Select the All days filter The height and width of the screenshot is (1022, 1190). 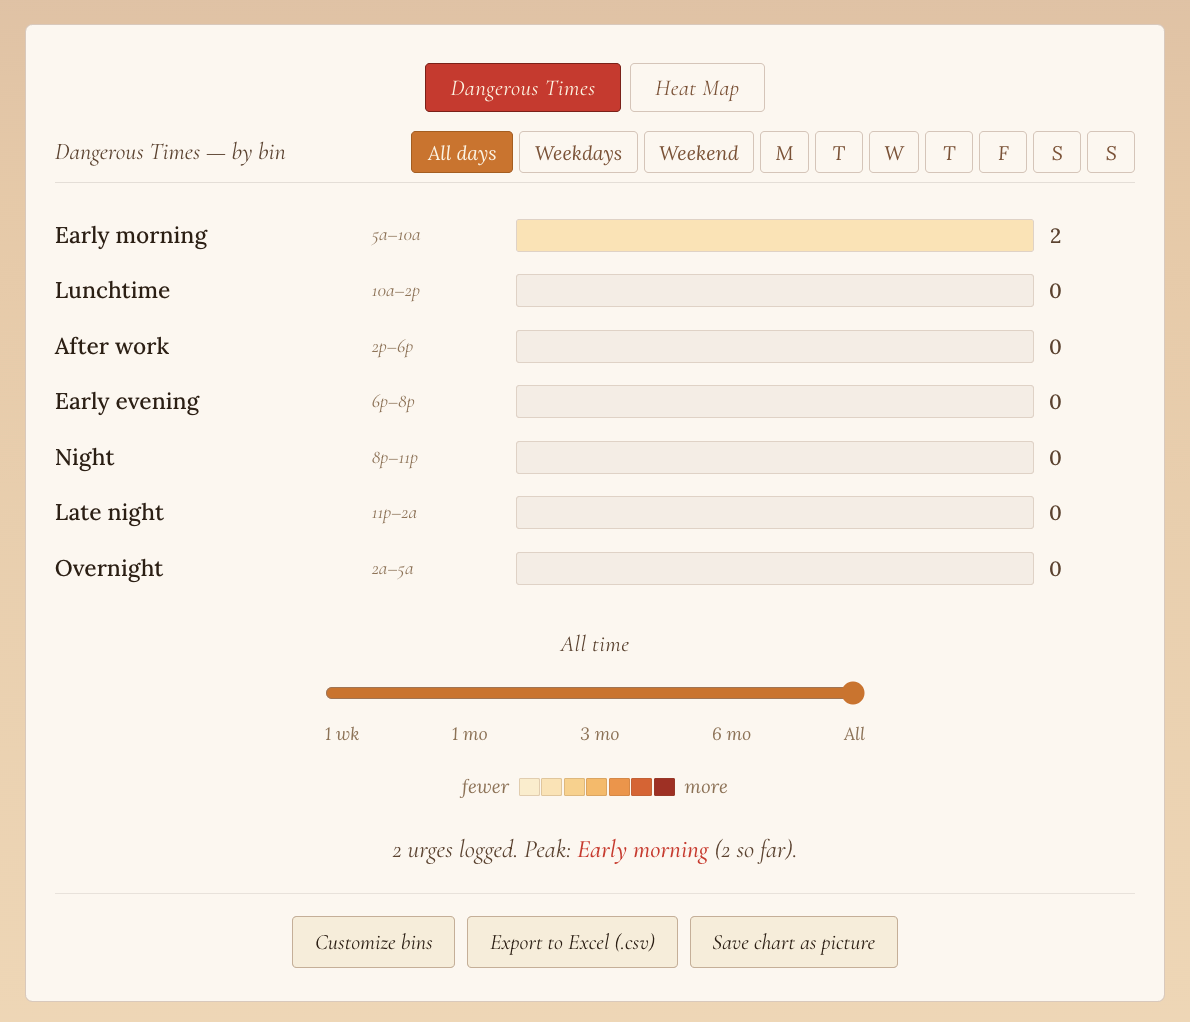click(461, 153)
